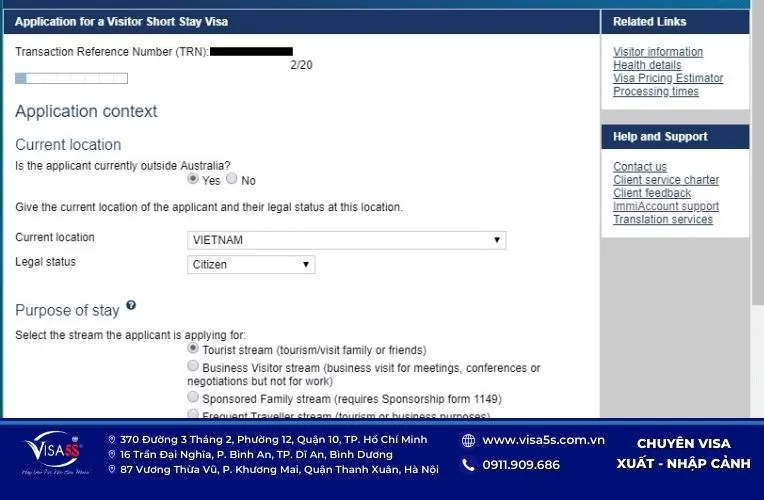Click the Help and Support panel header

click(675, 136)
